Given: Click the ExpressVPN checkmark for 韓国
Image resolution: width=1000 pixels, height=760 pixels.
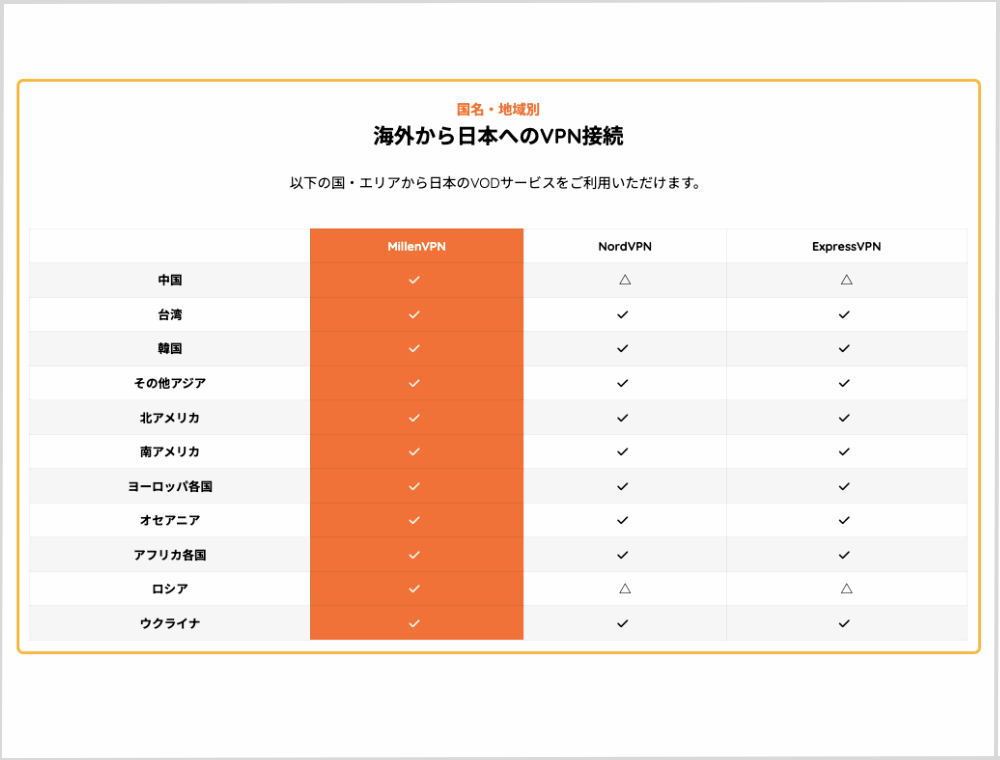Looking at the screenshot, I should tap(843, 348).
